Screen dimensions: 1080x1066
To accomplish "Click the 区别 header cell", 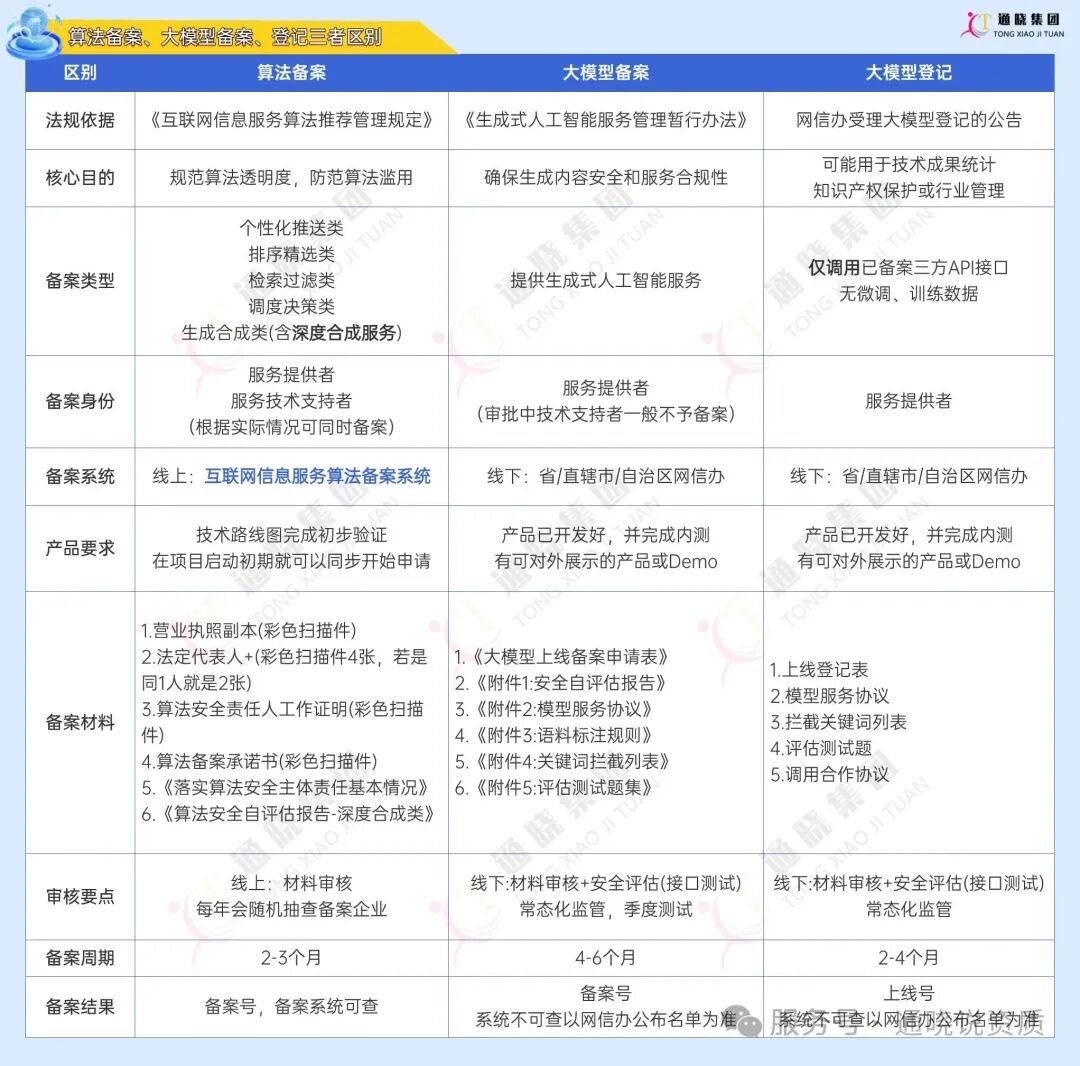I will [x=79, y=72].
